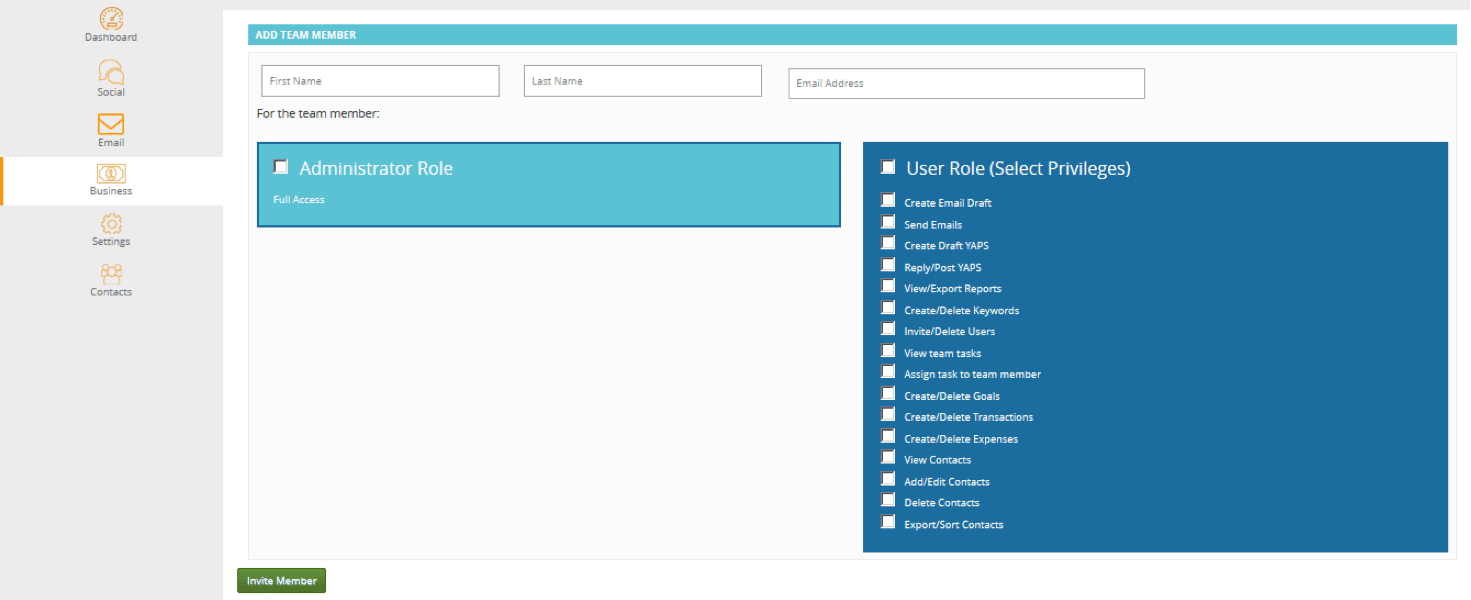Click the Contacts people icon

point(111,273)
